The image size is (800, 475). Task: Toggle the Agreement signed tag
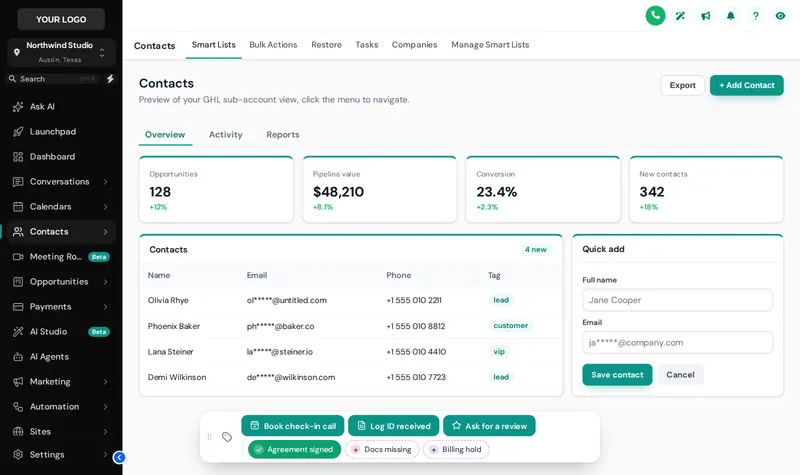point(294,449)
